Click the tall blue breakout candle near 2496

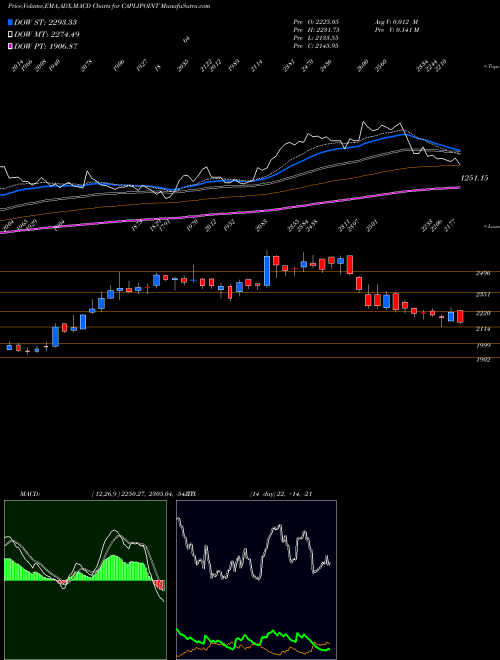(267, 270)
